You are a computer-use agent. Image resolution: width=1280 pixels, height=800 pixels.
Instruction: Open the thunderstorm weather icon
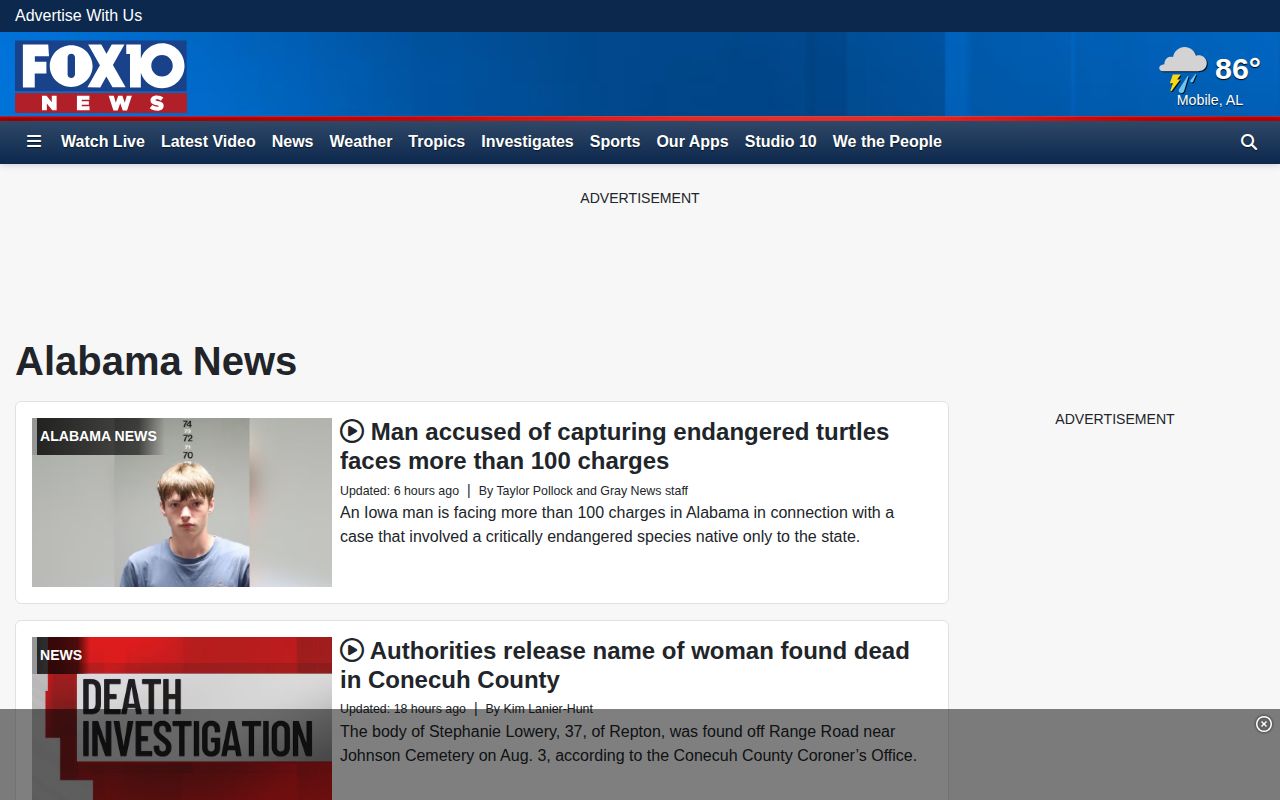pyautogui.click(x=1183, y=69)
